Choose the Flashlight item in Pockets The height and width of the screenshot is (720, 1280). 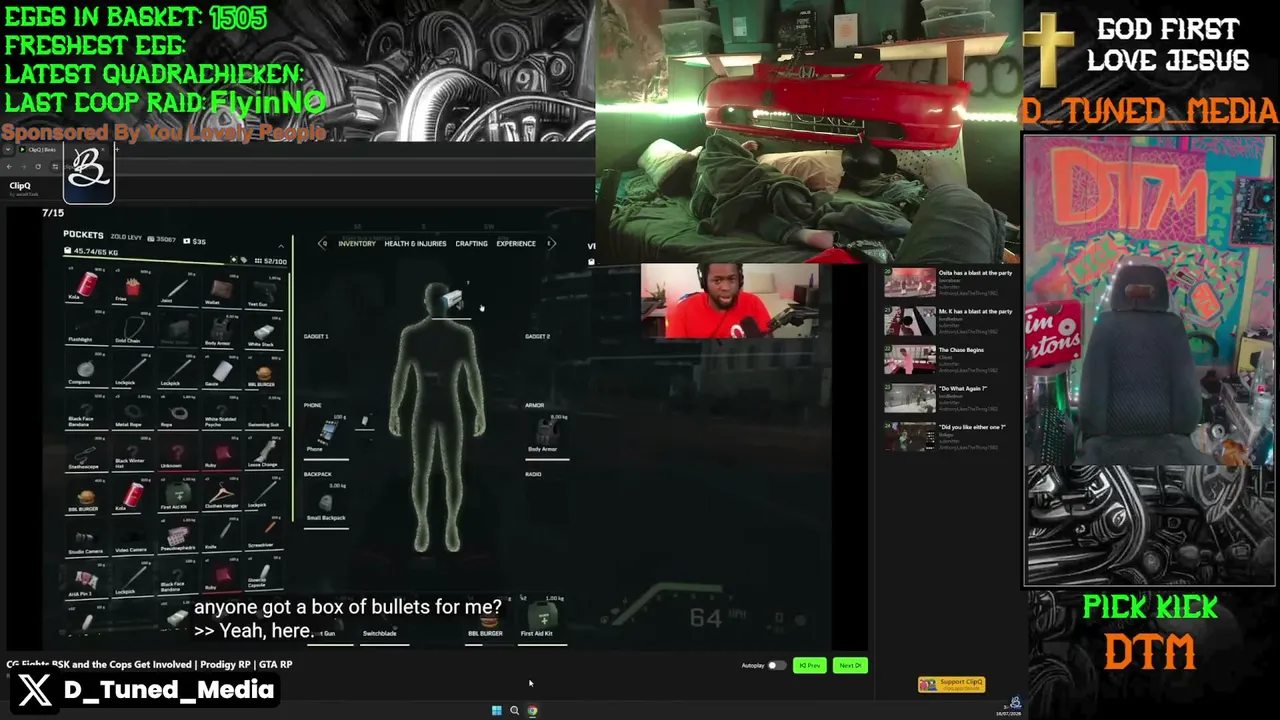[x=86, y=330]
